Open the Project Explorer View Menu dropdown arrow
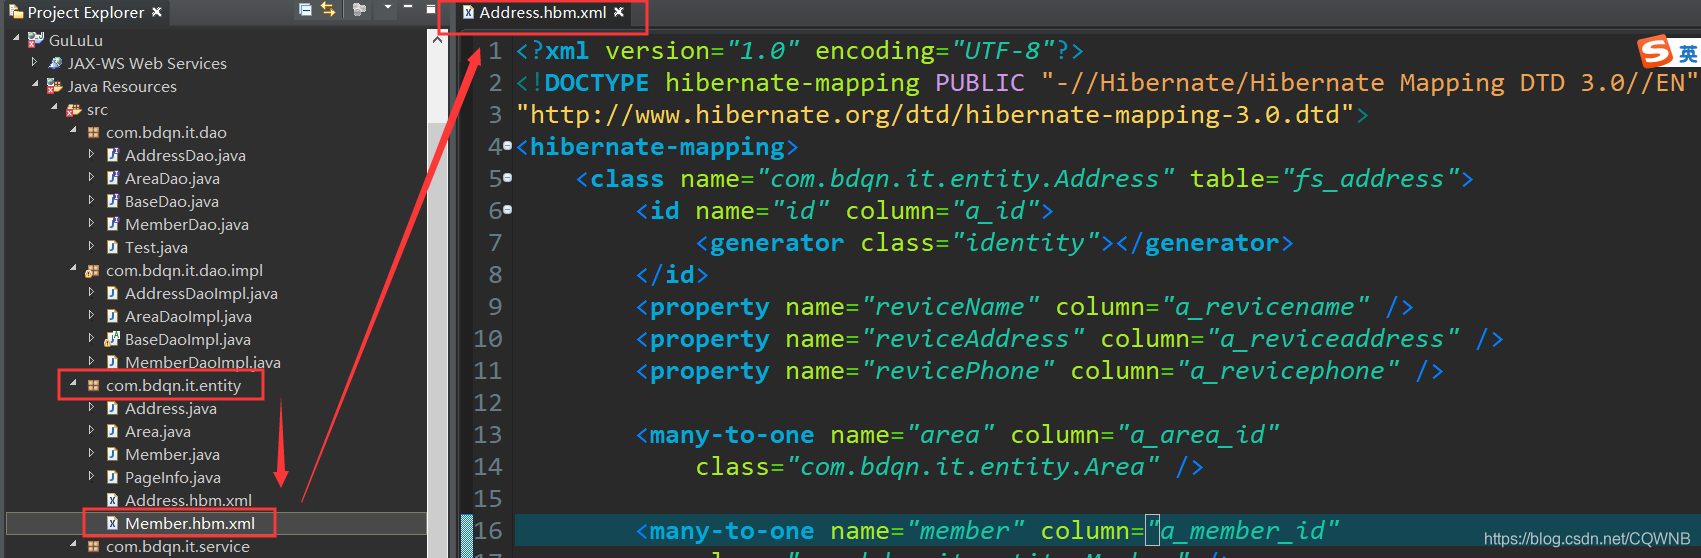 [388, 9]
